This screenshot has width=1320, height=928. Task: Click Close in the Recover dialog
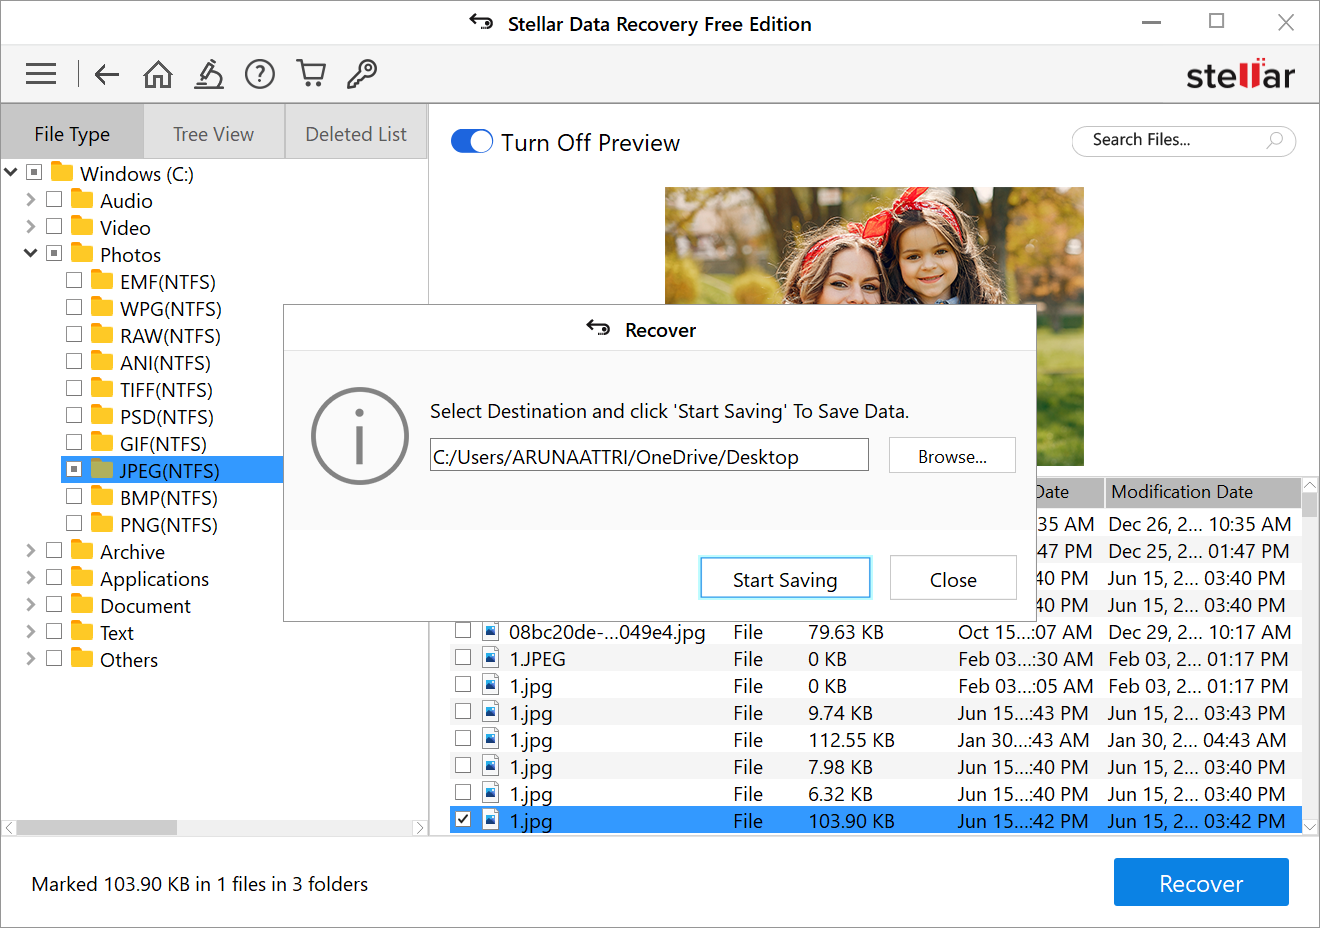(953, 579)
